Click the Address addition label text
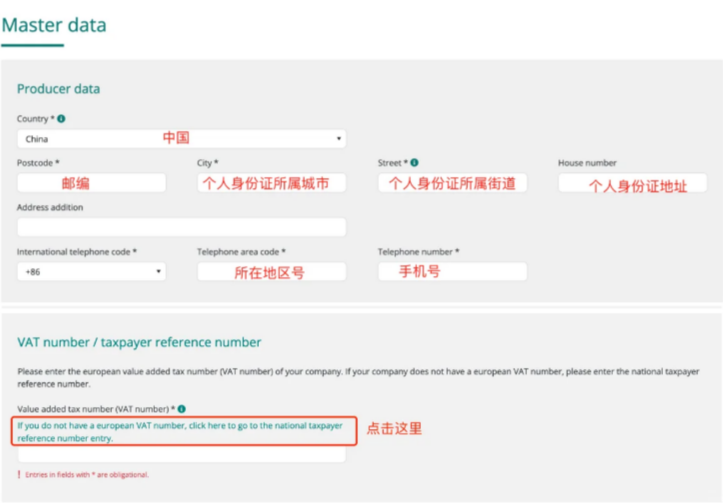This screenshot has height=503, width=723. pyautogui.click(x=50, y=208)
